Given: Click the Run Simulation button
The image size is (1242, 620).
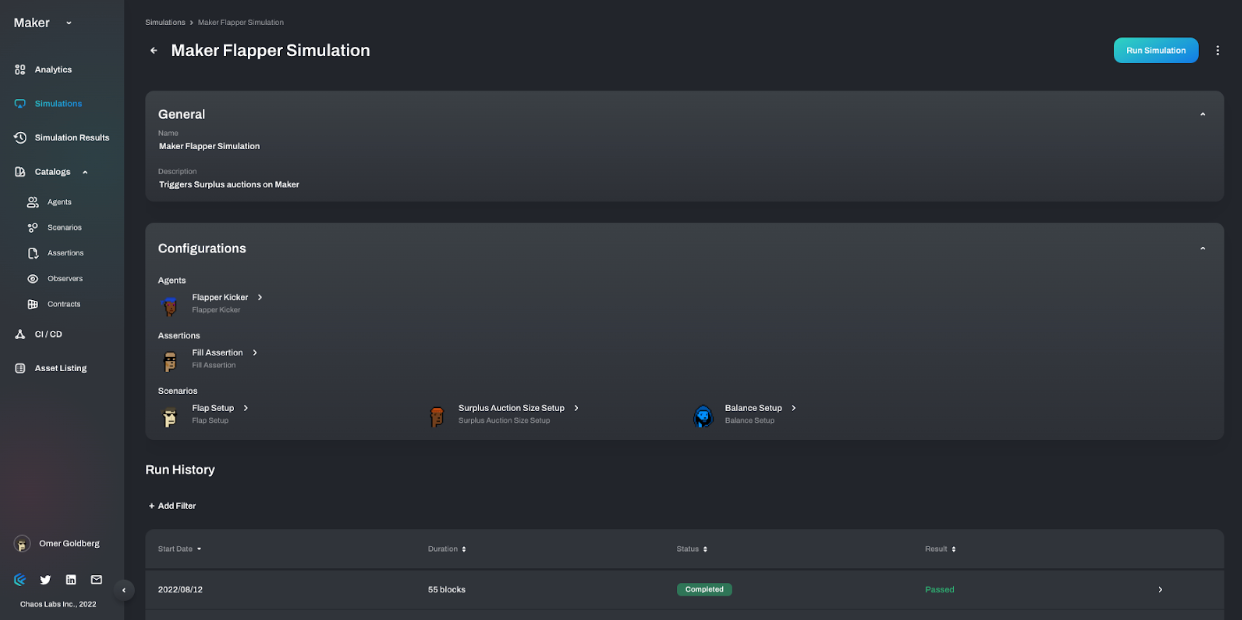Looking at the screenshot, I should pos(1156,50).
